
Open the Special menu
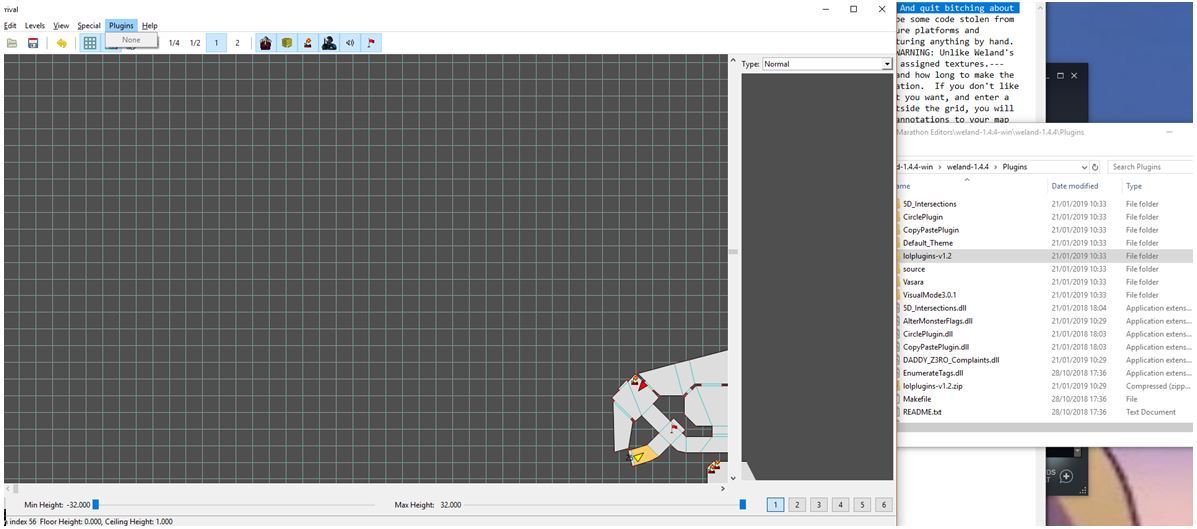click(x=89, y=26)
